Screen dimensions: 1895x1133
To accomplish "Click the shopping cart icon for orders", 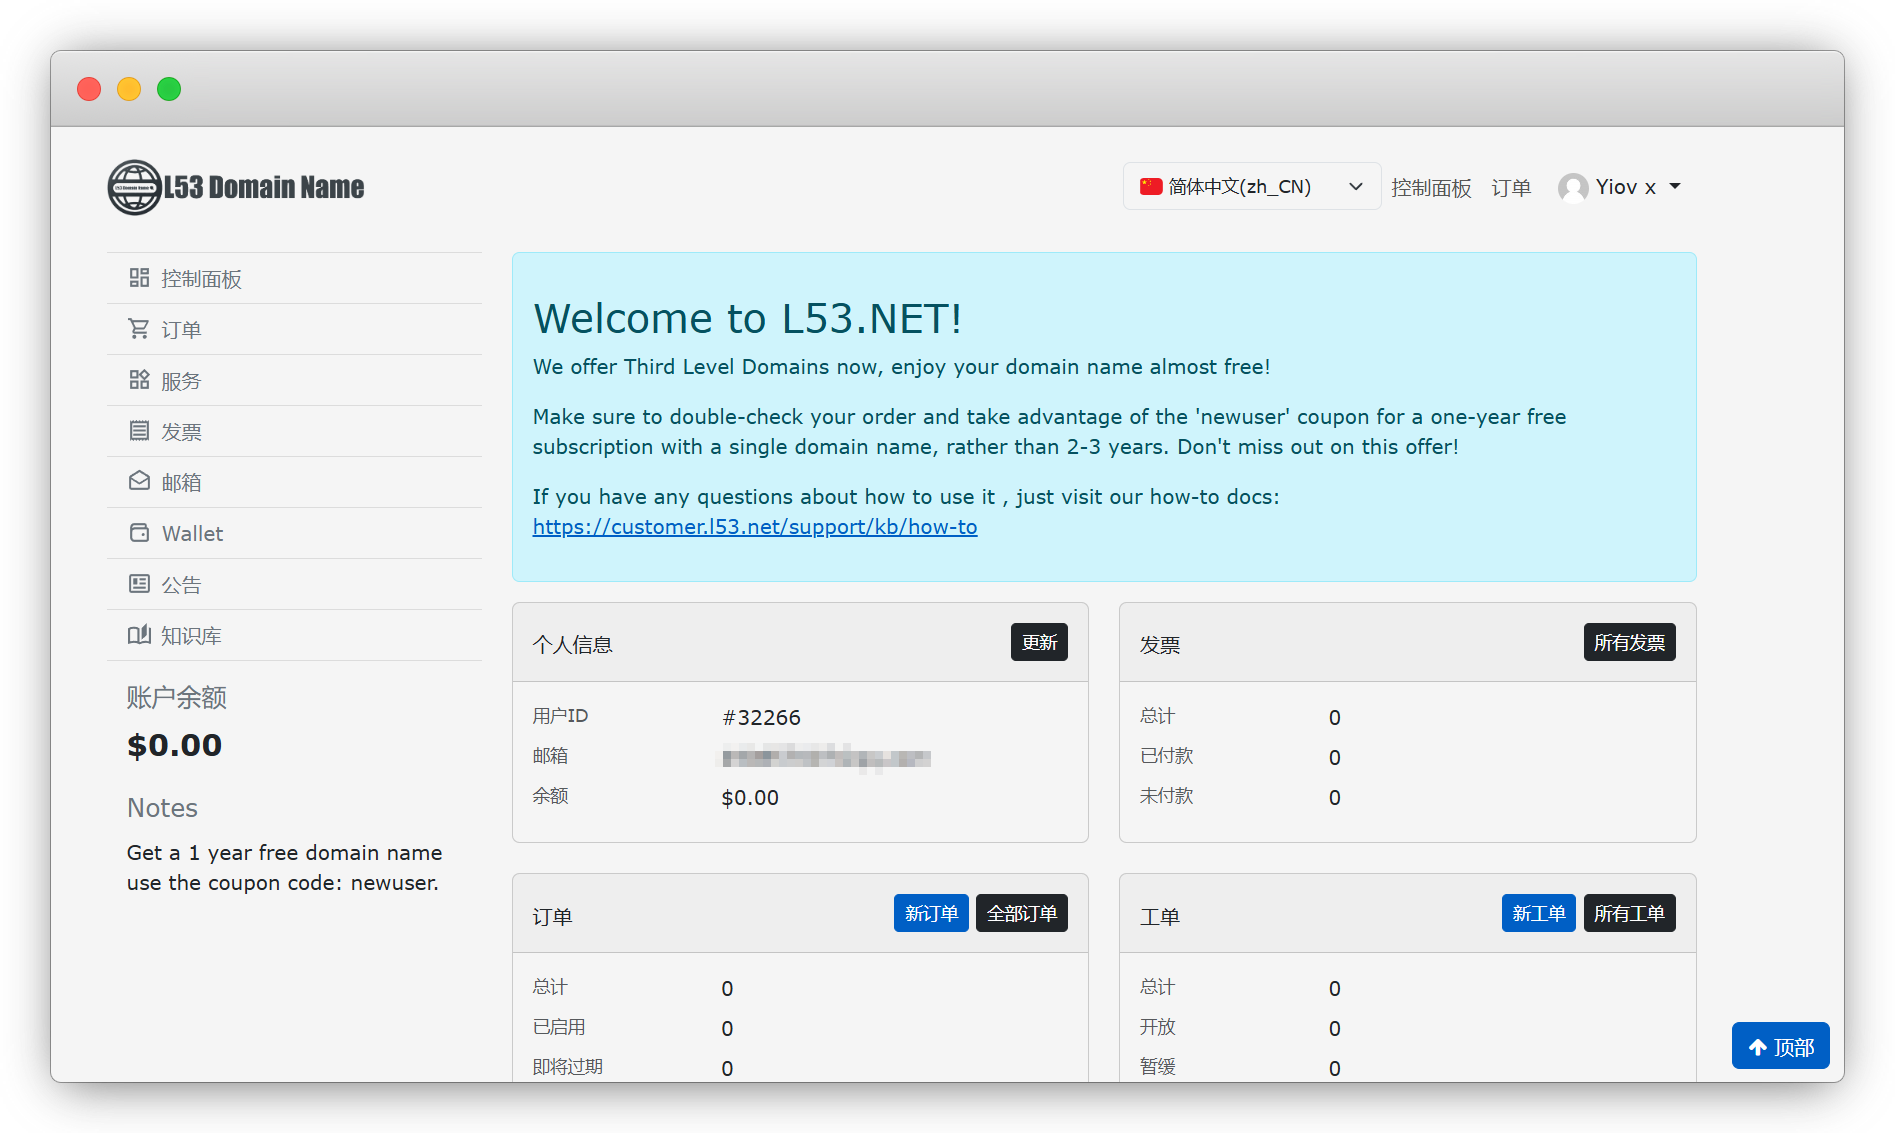I will click(x=139, y=329).
